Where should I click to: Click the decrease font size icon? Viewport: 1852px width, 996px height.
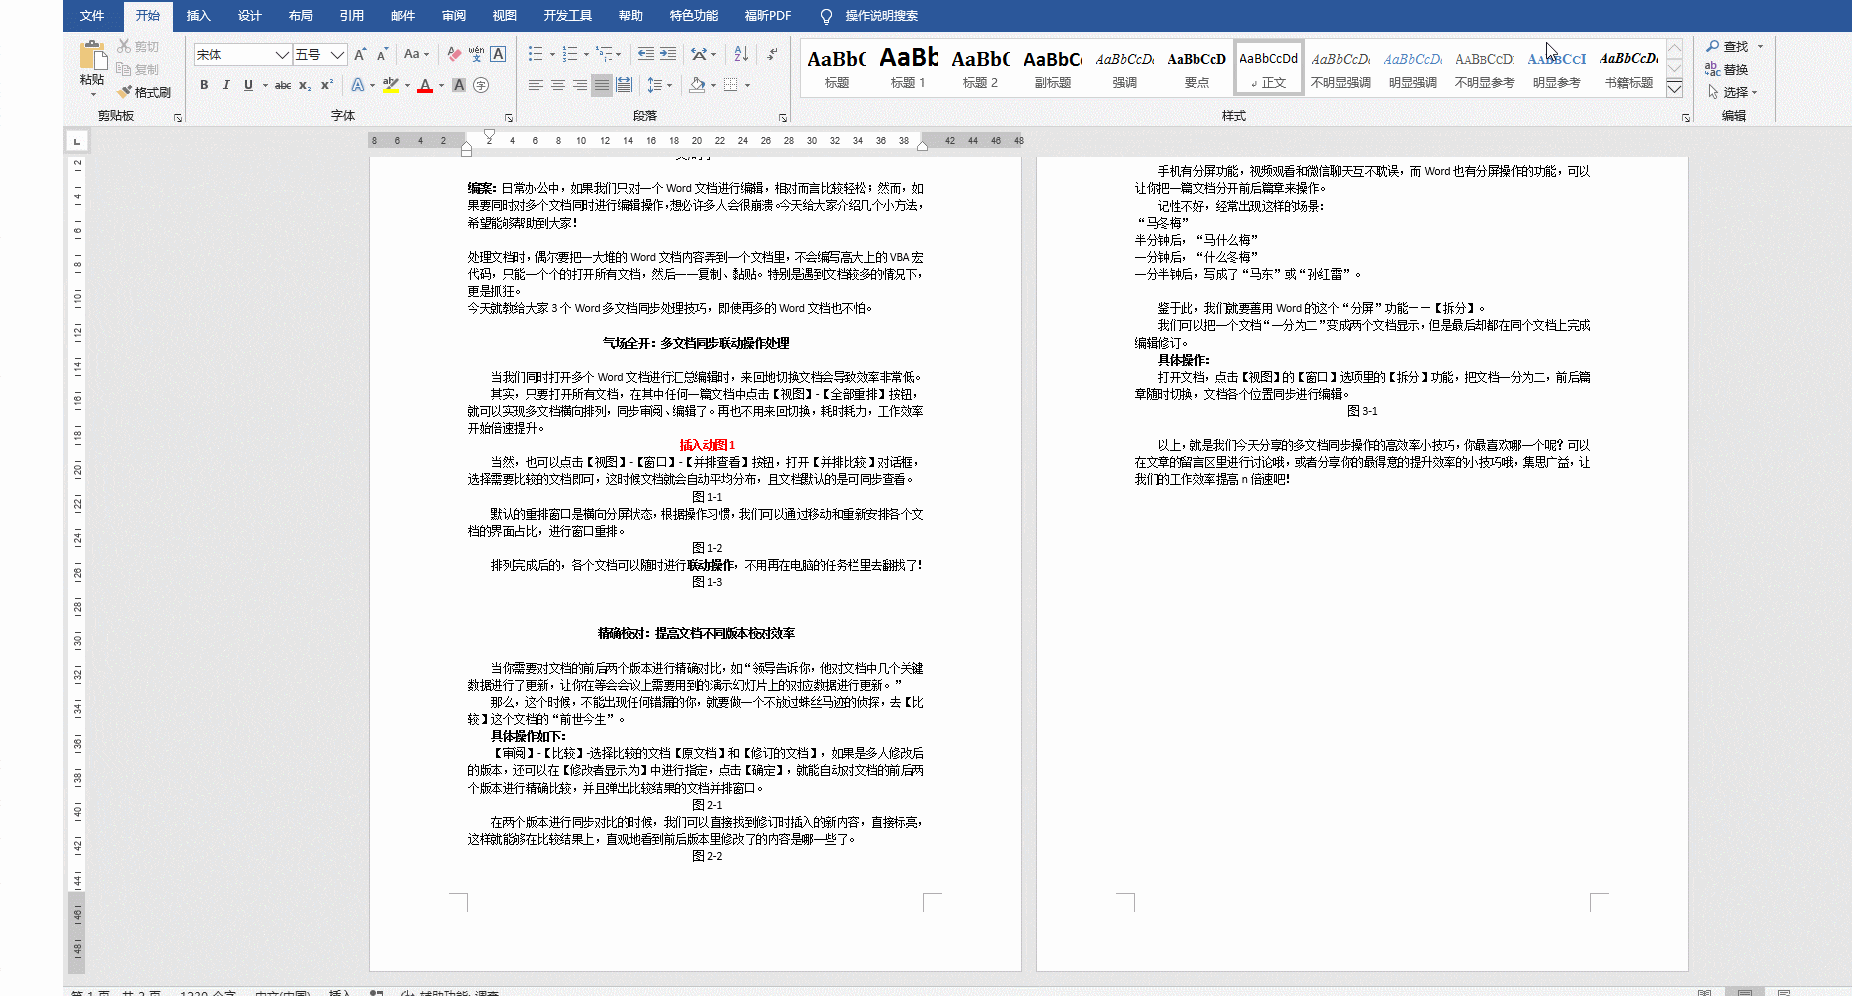(x=382, y=54)
